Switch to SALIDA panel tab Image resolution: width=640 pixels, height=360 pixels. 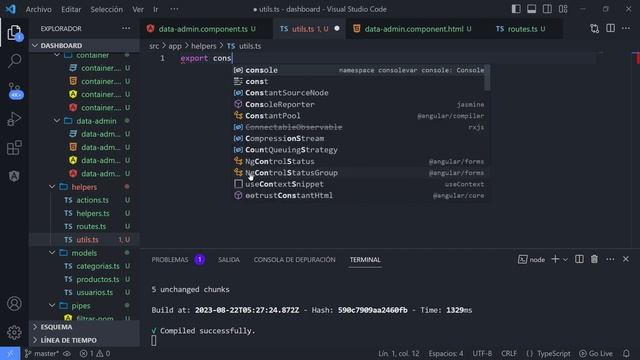point(229,260)
